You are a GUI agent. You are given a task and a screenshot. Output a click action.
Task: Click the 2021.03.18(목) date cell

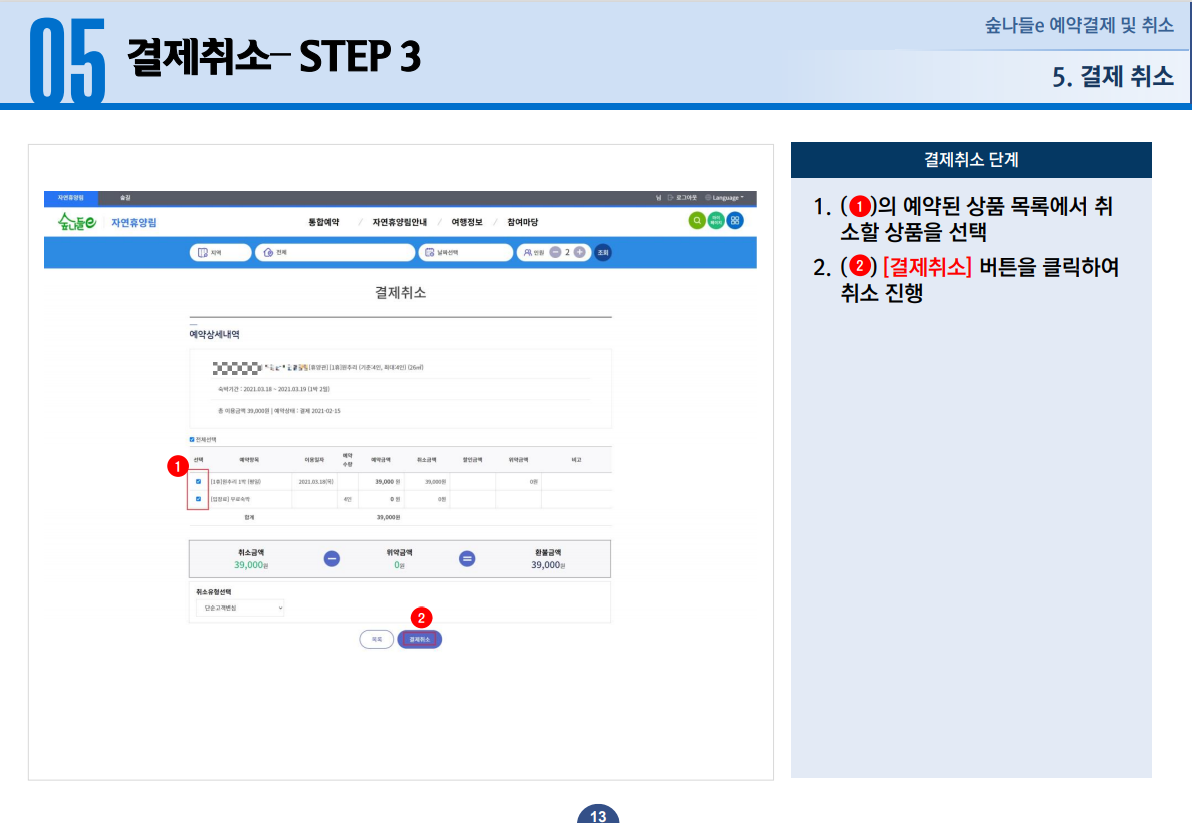point(315,482)
